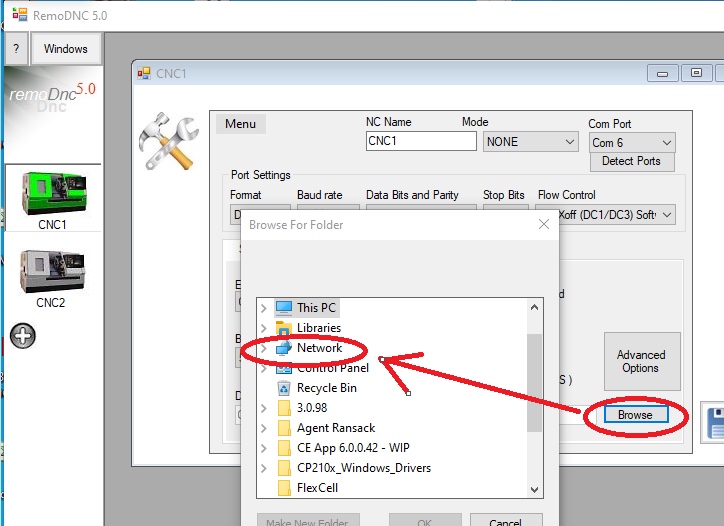The width and height of the screenshot is (724, 526).
Task: Select the Libraries folder item
Action: pos(318,328)
